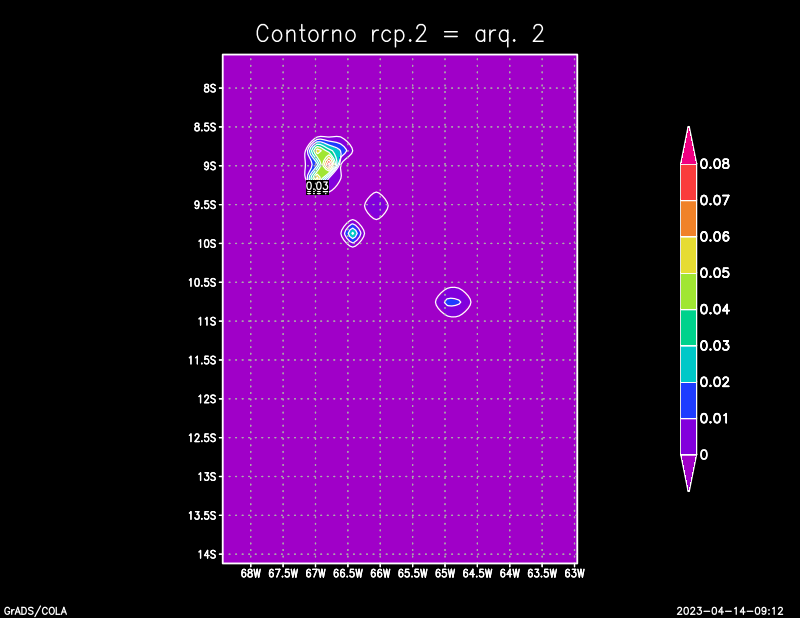Click the purple bottom arrow of the color bar
The image size is (800, 618).
point(688,471)
